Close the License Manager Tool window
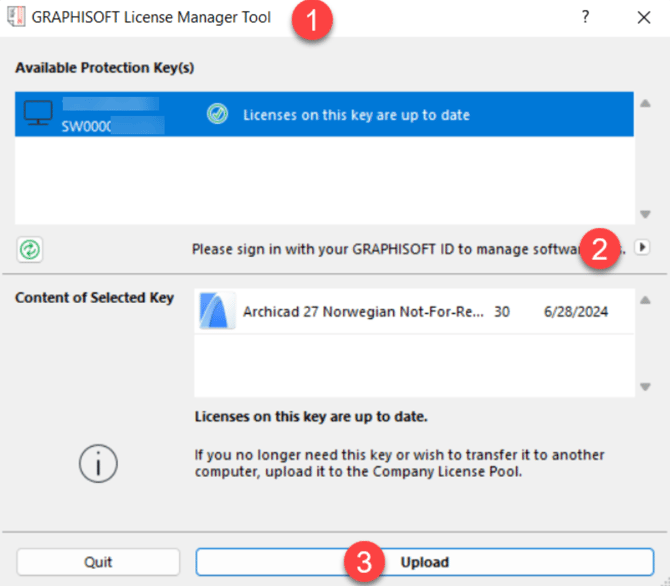This screenshot has height=586, width=670. [643, 18]
